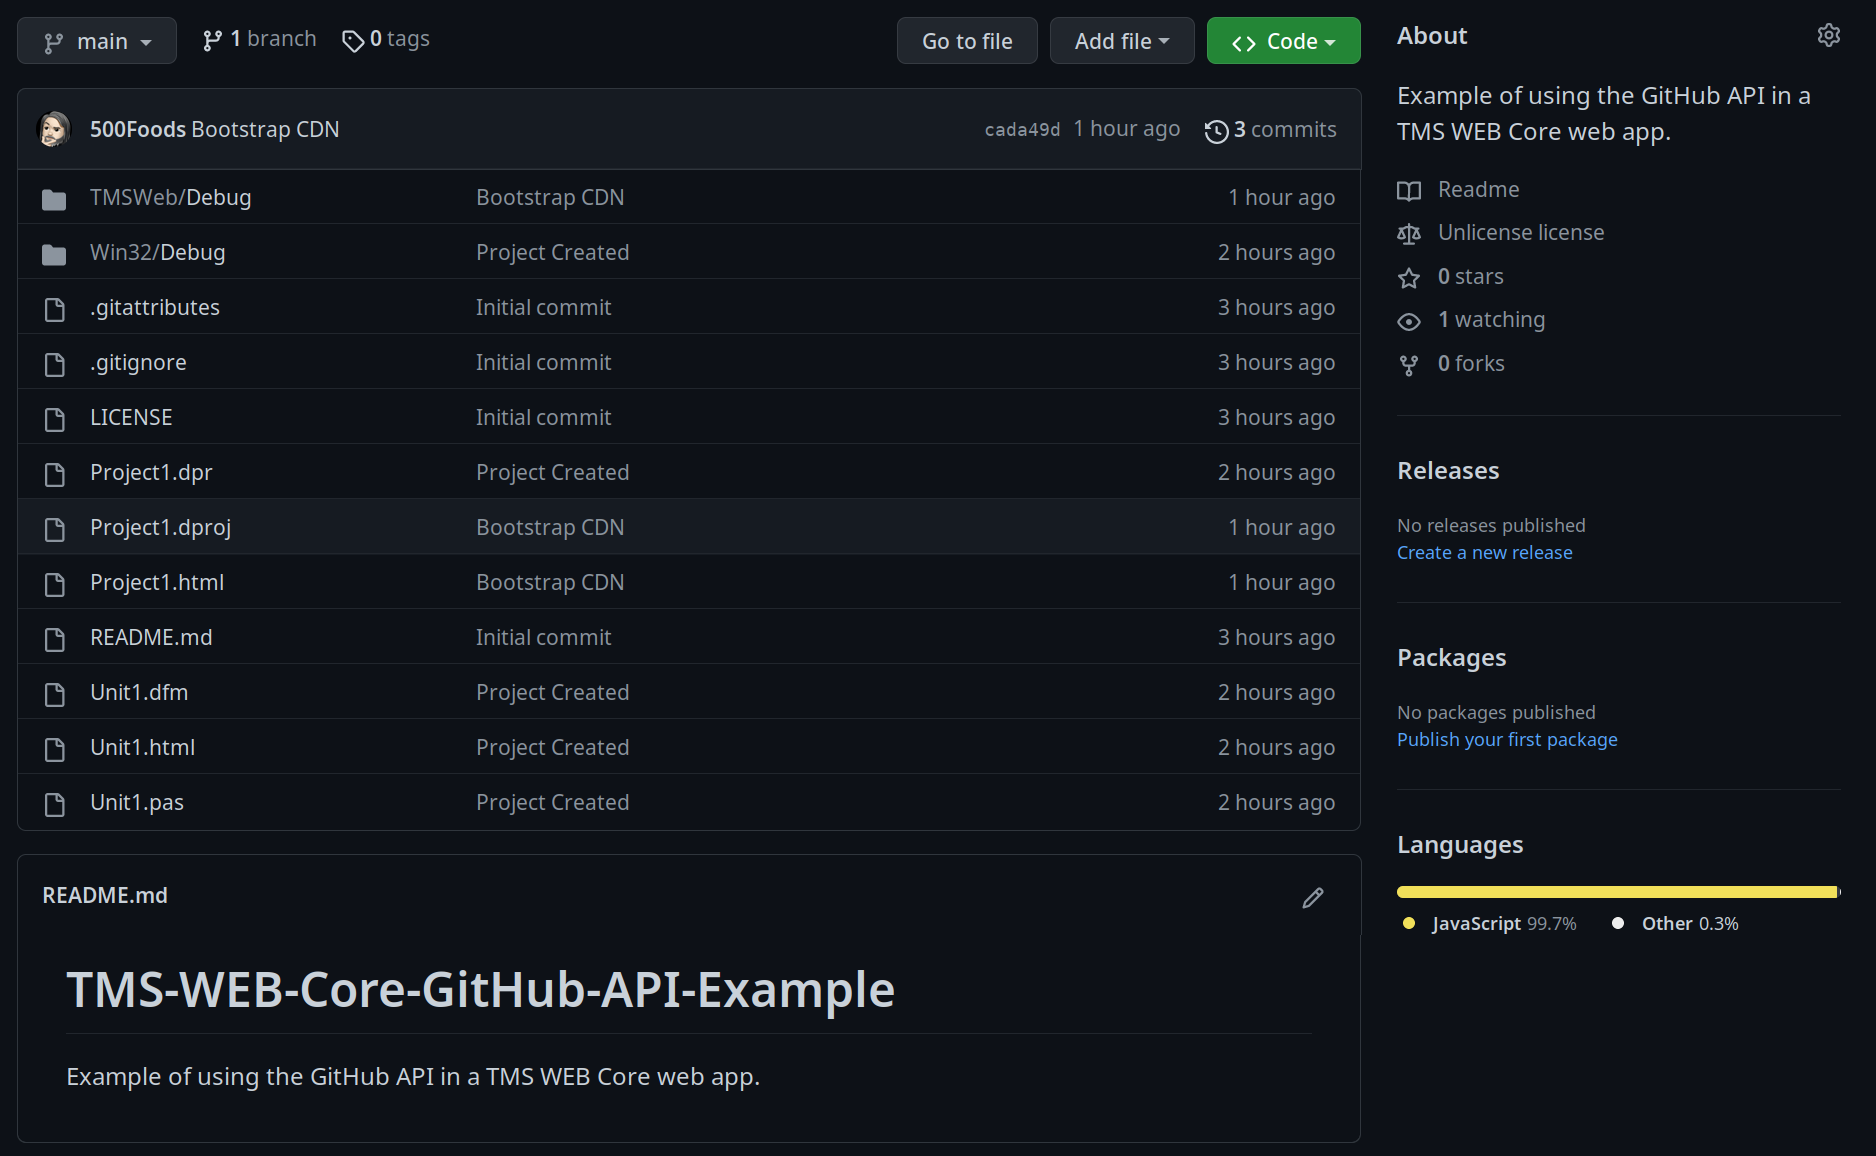Click the license scale icon
The height and width of the screenshot is (1156, 1876).
(1409, 234)
